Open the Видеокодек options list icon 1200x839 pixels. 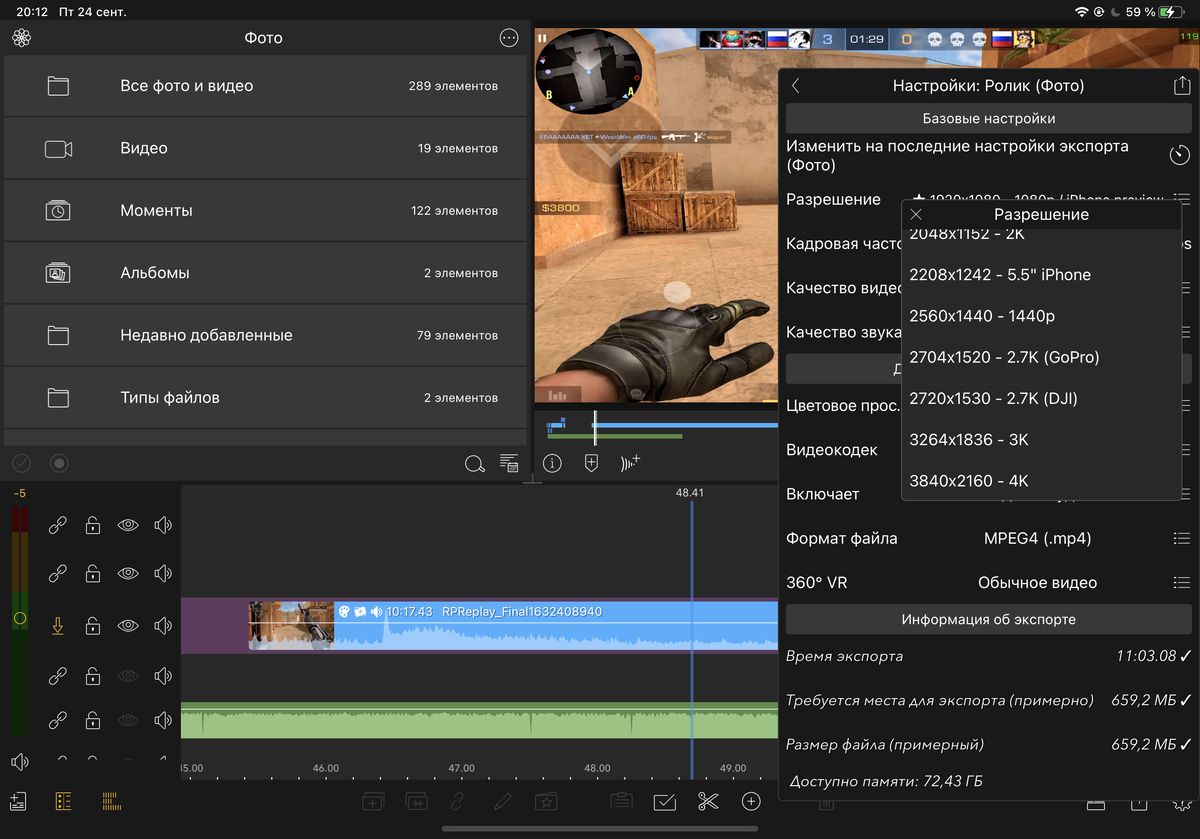[1187, 450]
